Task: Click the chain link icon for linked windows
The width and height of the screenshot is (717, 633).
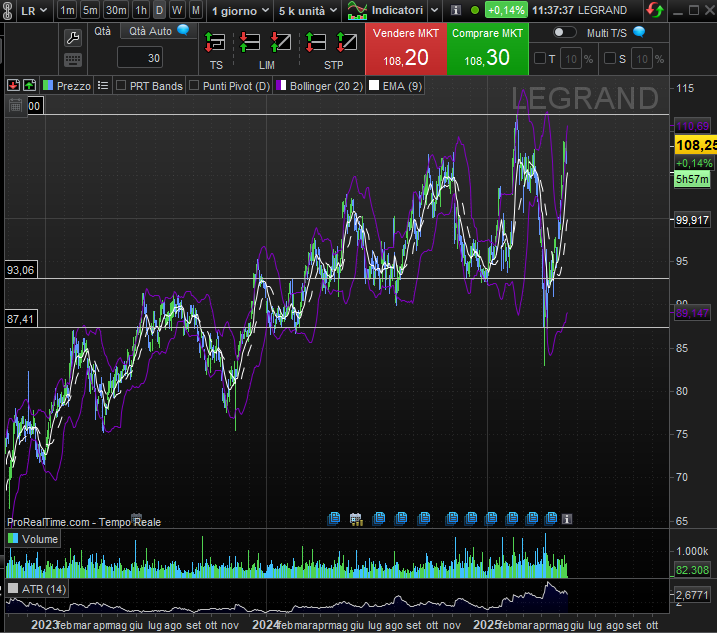Action: click(7, 10)
